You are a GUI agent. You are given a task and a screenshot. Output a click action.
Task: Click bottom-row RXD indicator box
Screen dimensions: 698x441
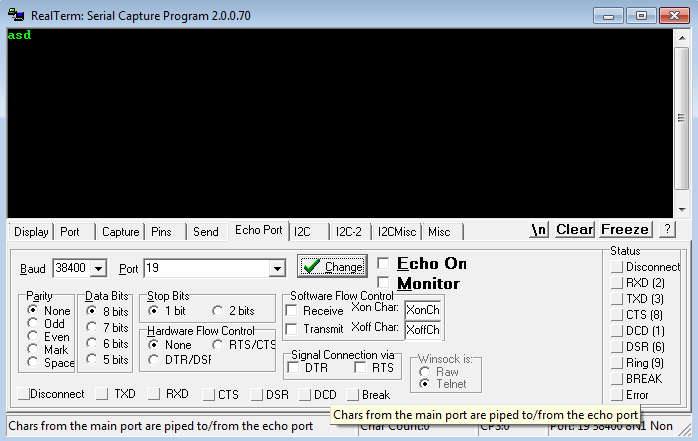154,394
